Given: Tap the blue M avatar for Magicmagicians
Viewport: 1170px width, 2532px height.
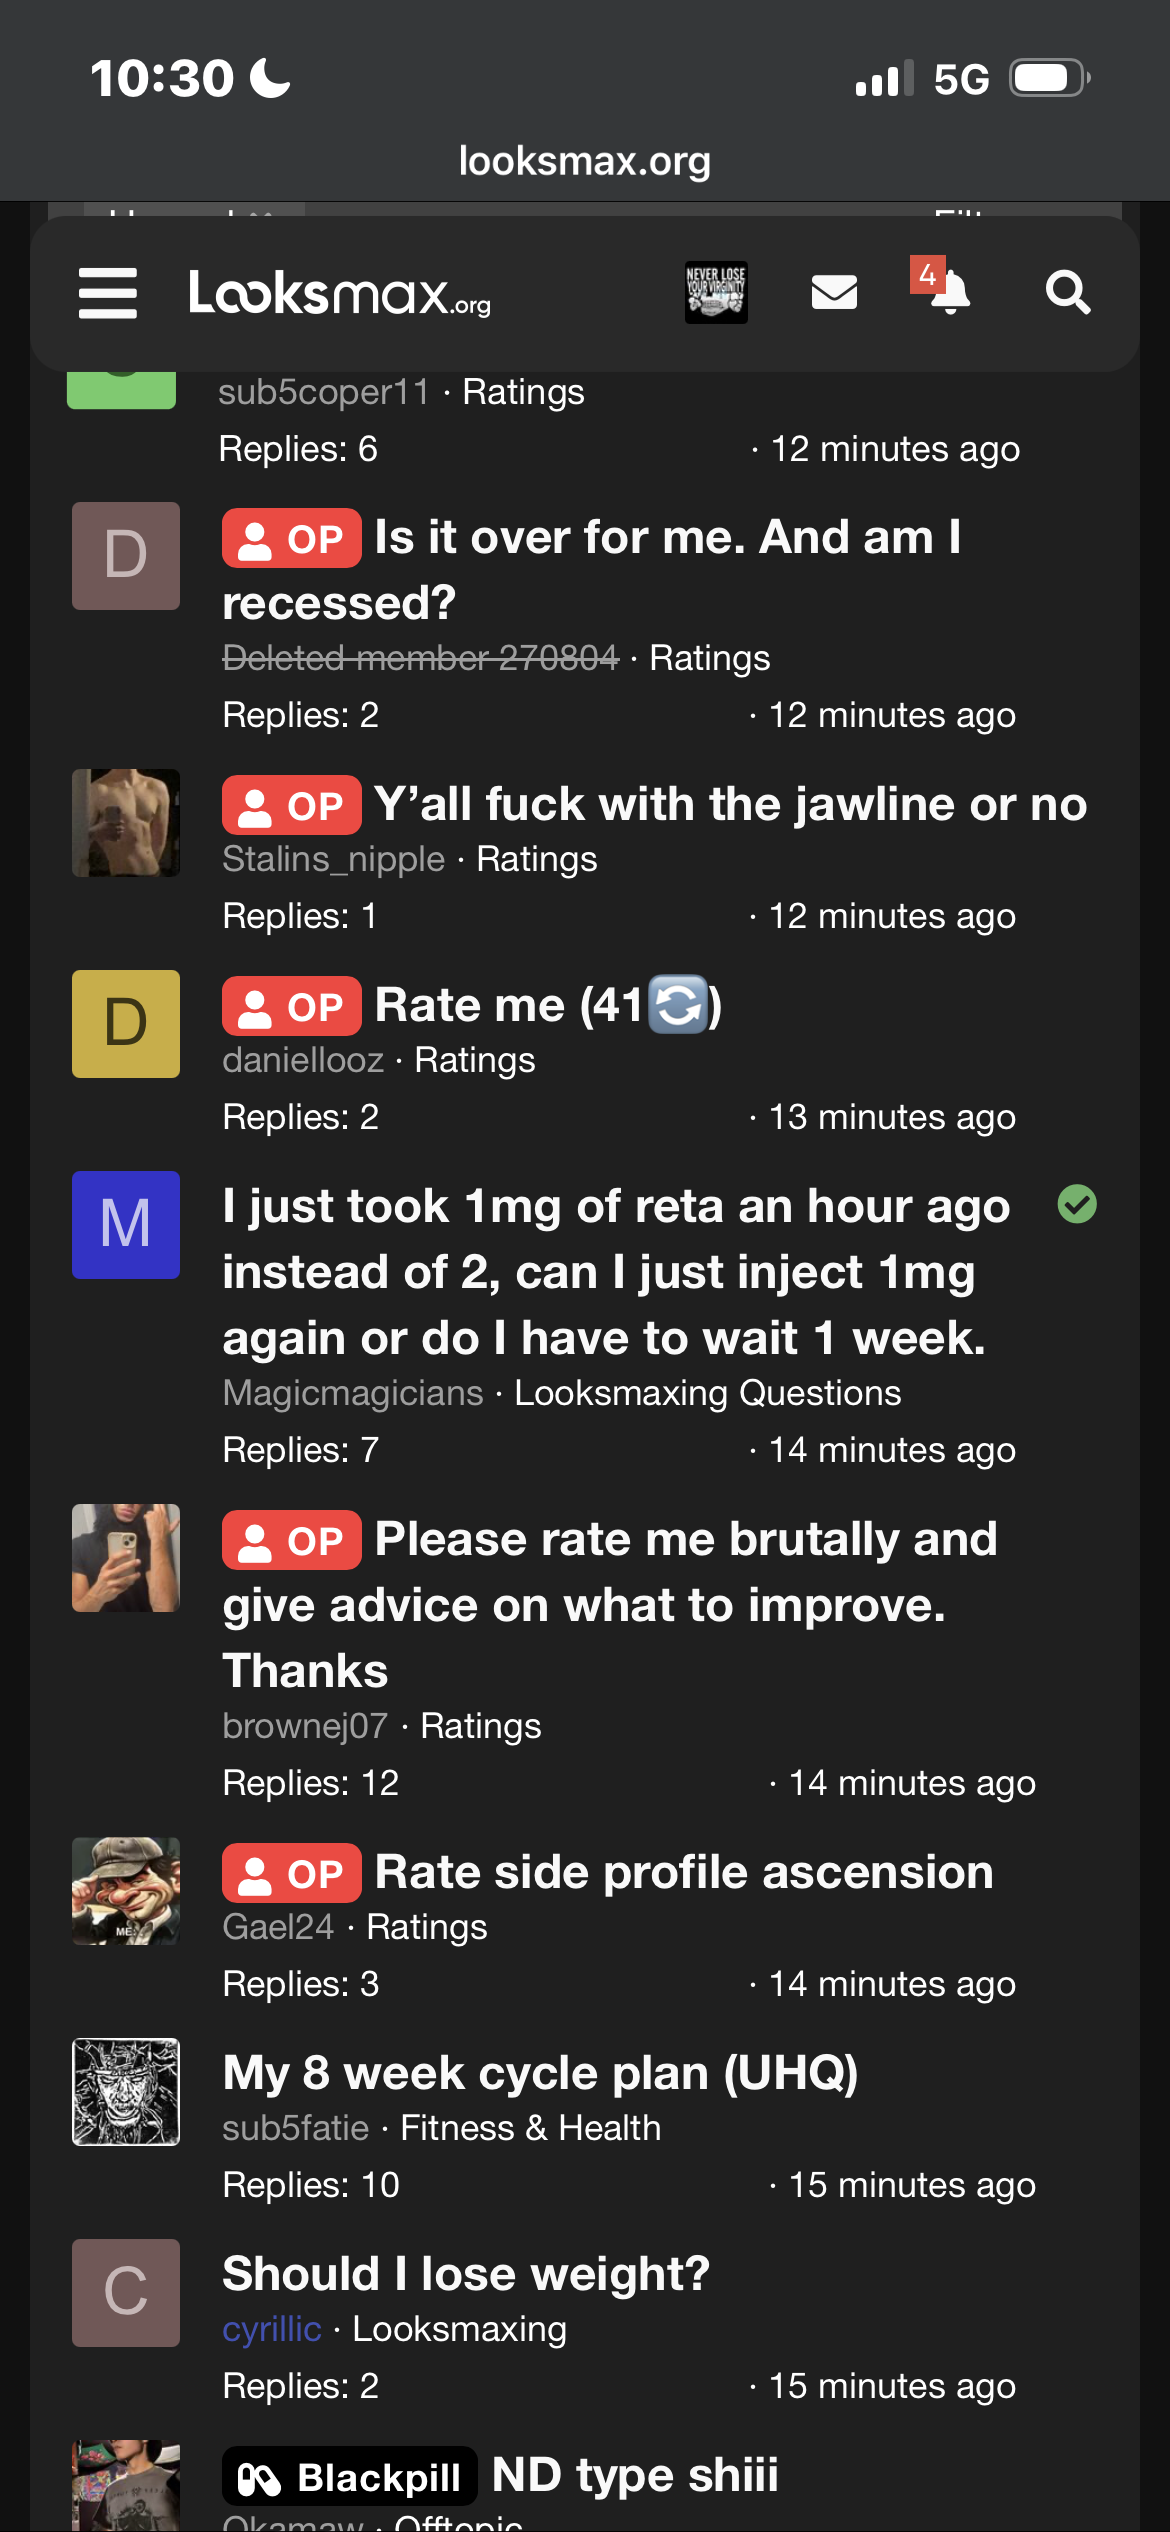Looking at the screenshot, I should pos(126,1225).
